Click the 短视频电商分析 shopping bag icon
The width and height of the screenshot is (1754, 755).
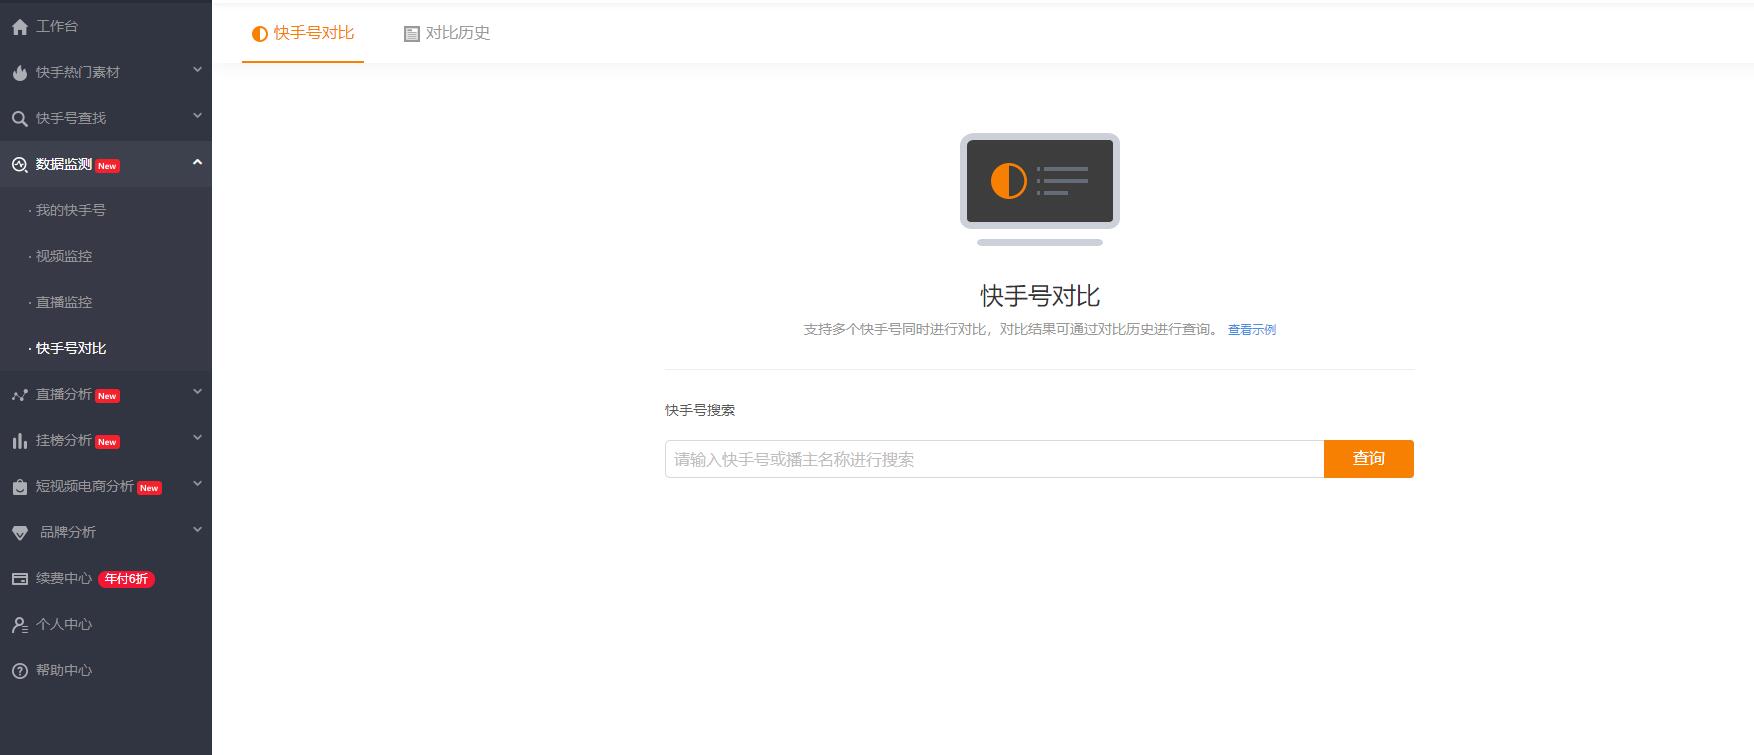click(19, 487)
